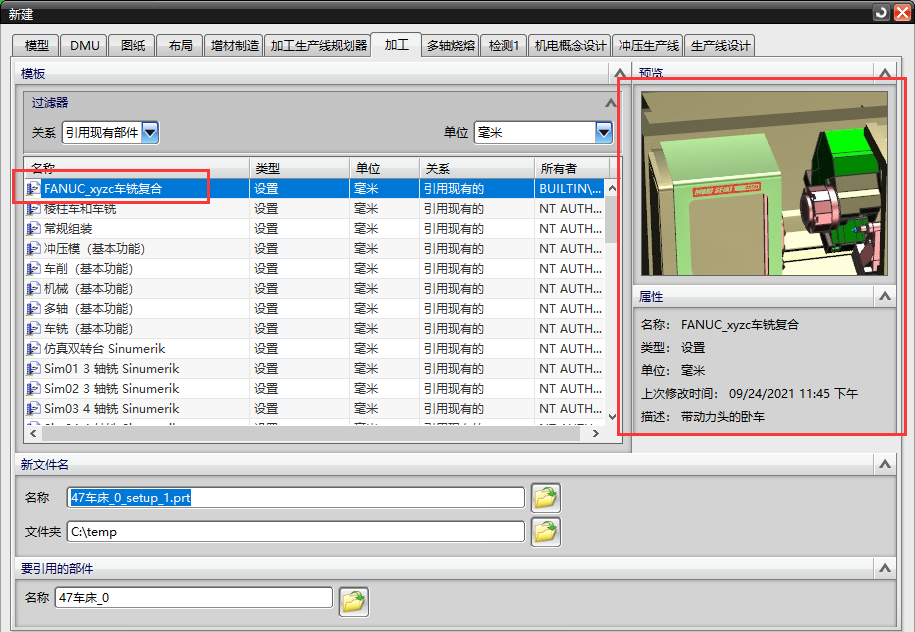915x632 pixels.
Task: Click the template icon beside 车削（基本功能）
Action: click(x=34, y=268)
